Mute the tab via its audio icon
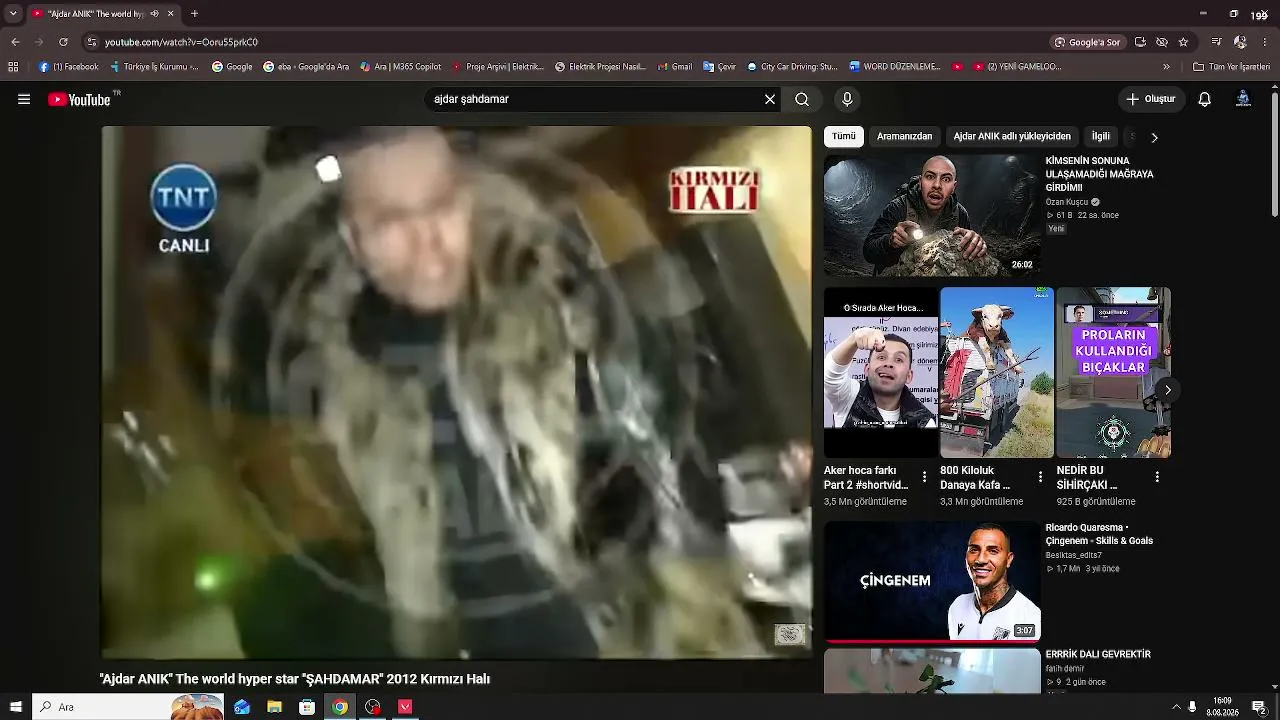1280x720 pixels. [153, 14]
